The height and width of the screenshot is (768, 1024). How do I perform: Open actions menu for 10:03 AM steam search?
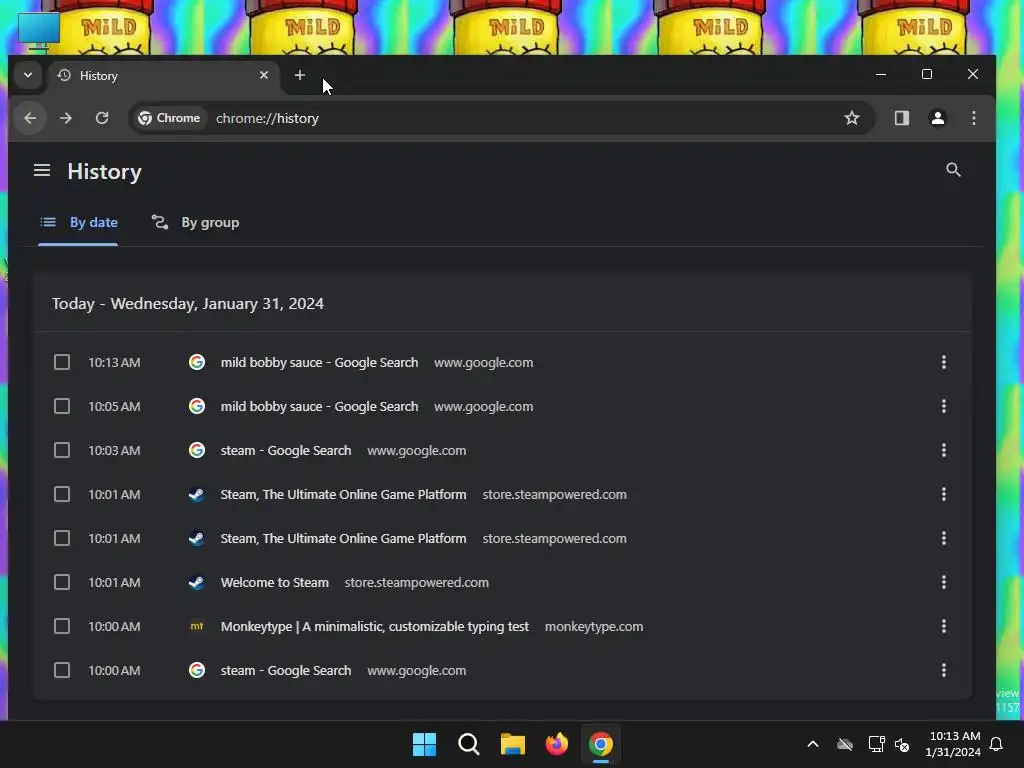(x=944, y=451)
